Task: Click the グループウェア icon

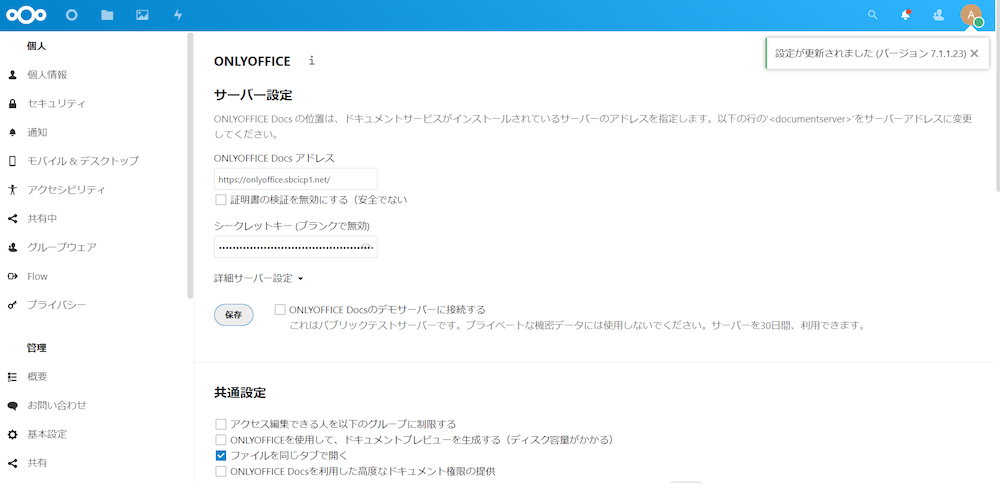Action: pyautogui.click(x=12, y=248)
